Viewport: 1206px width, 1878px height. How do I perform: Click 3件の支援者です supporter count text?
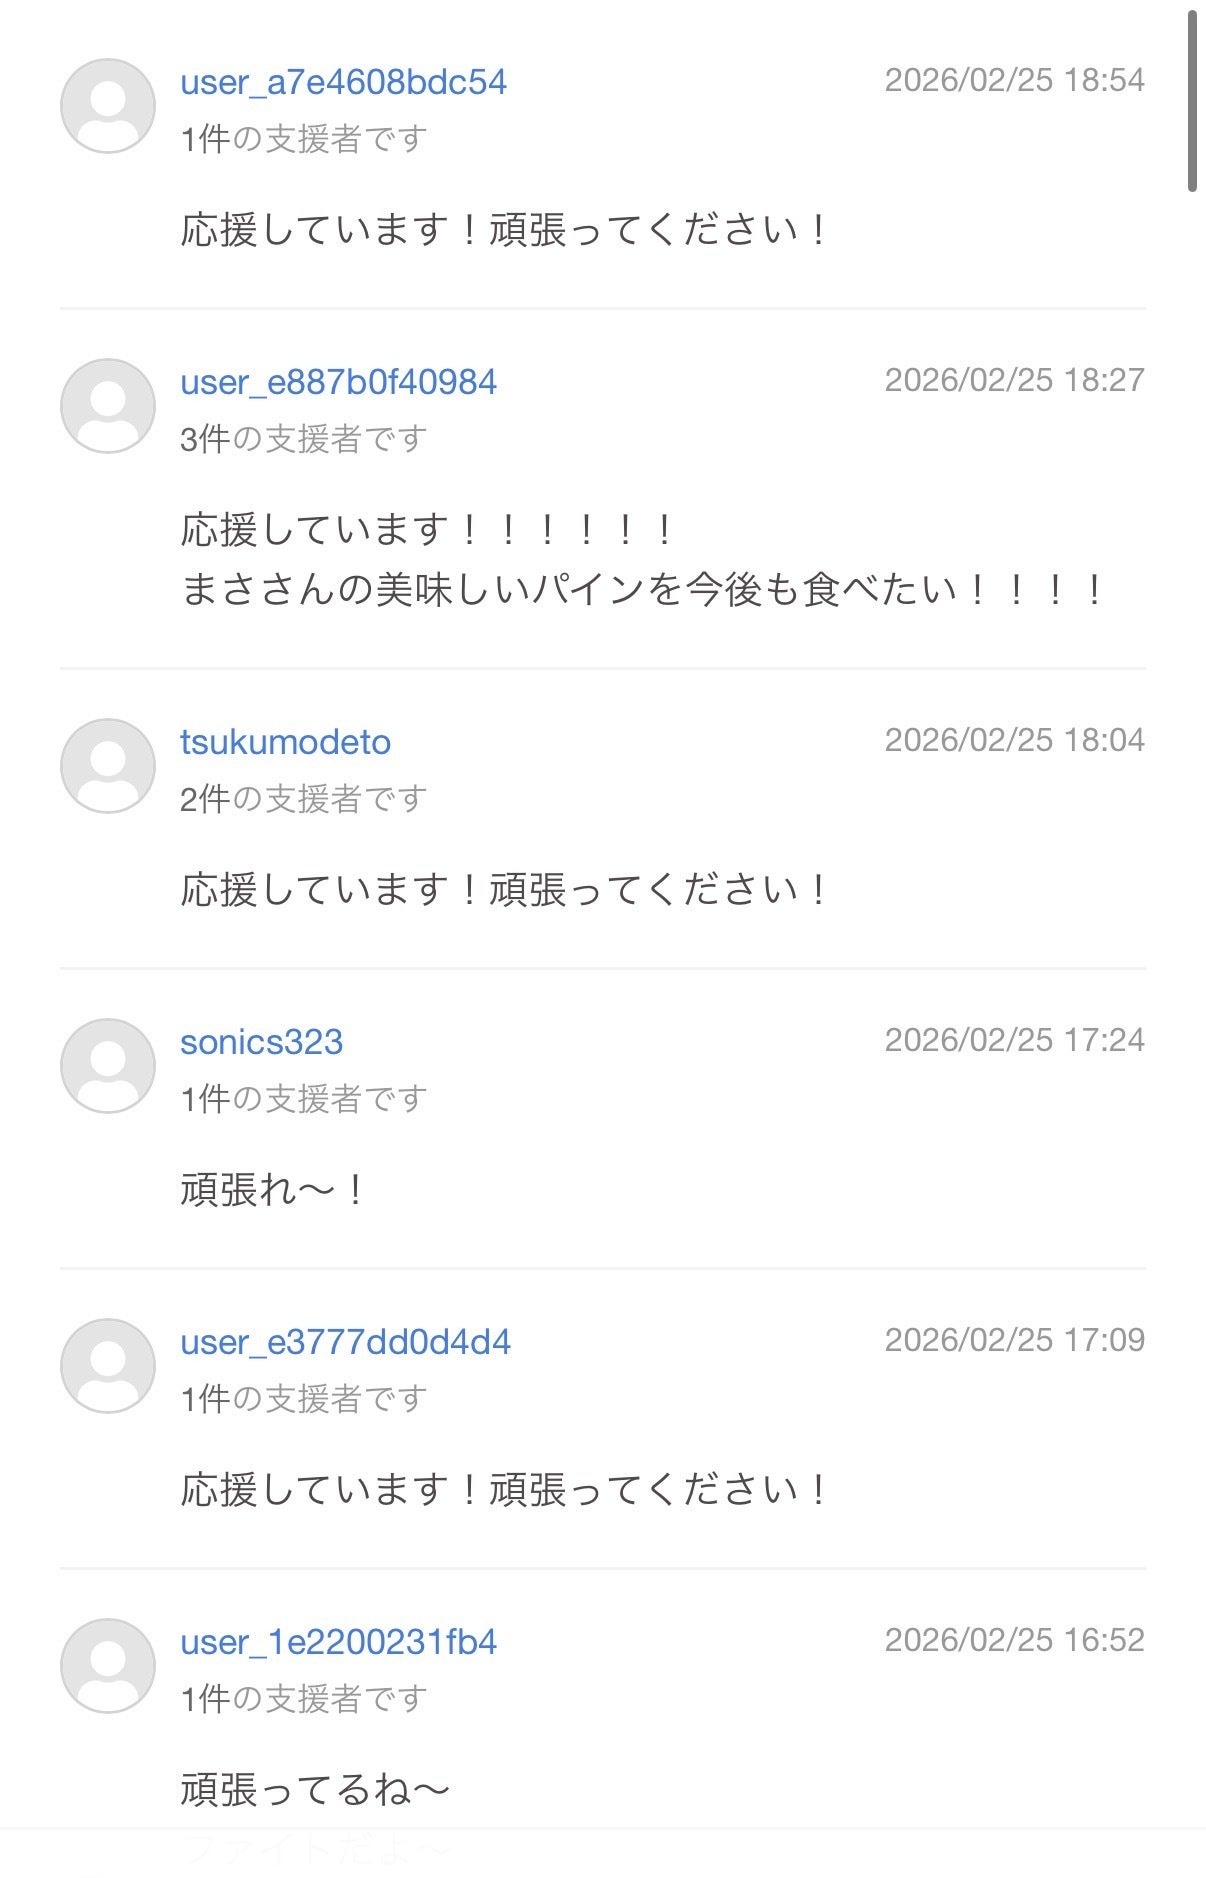pyautogui.click(x=303, y=439)
